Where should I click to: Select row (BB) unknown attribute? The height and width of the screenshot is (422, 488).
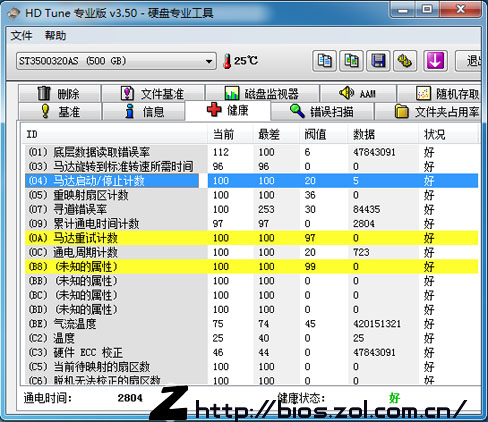(x=251, y=281)
